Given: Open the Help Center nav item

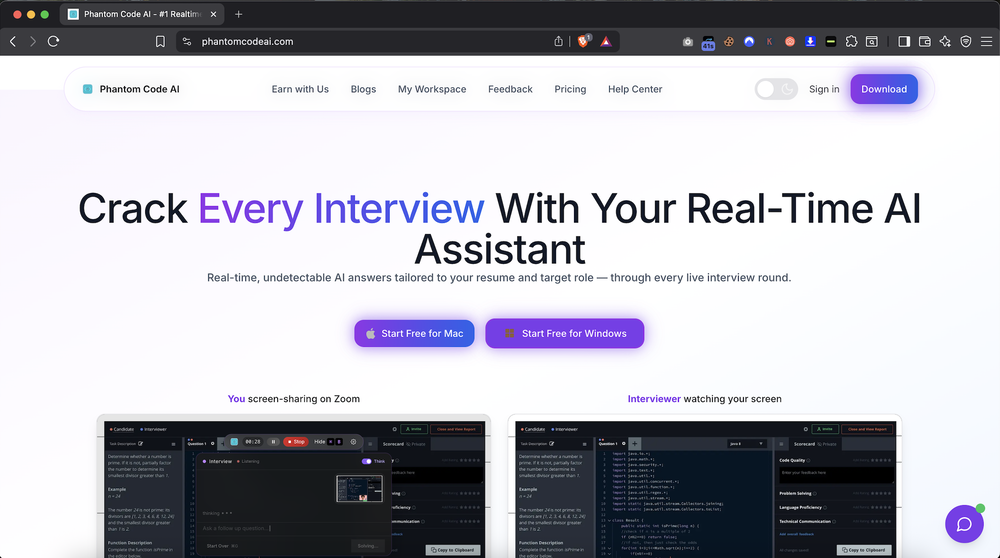Looking at the screenshot, I should pyautogui.click(x=635, y=89).
